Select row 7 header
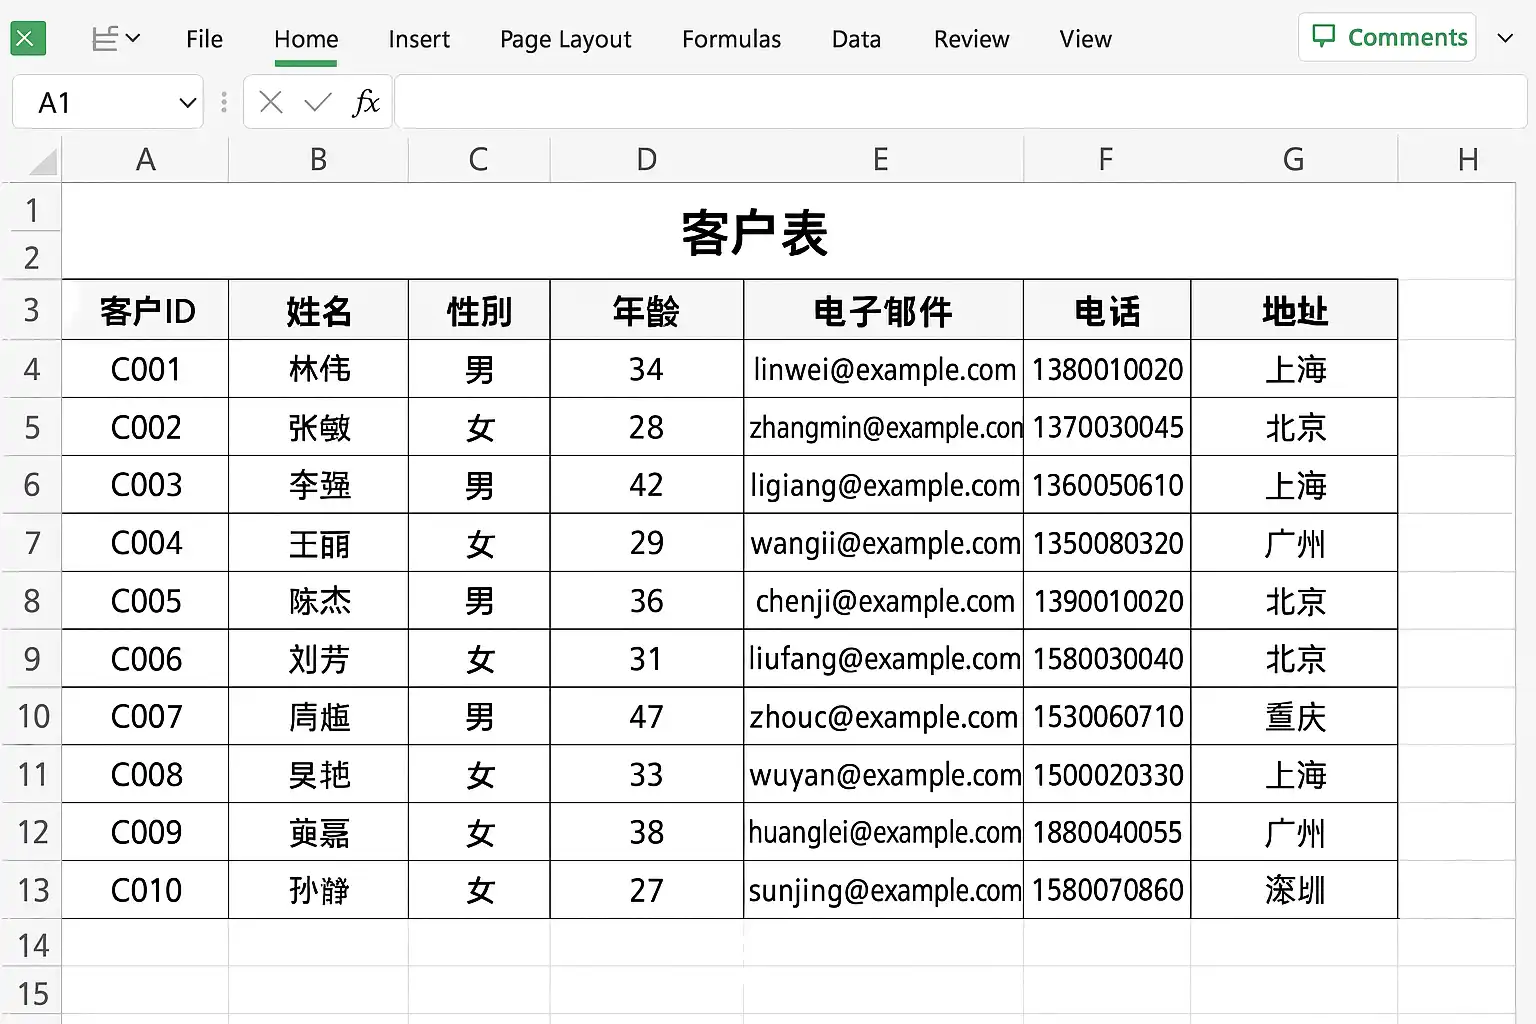1536x1024 pixels. (x=32, y=543)
